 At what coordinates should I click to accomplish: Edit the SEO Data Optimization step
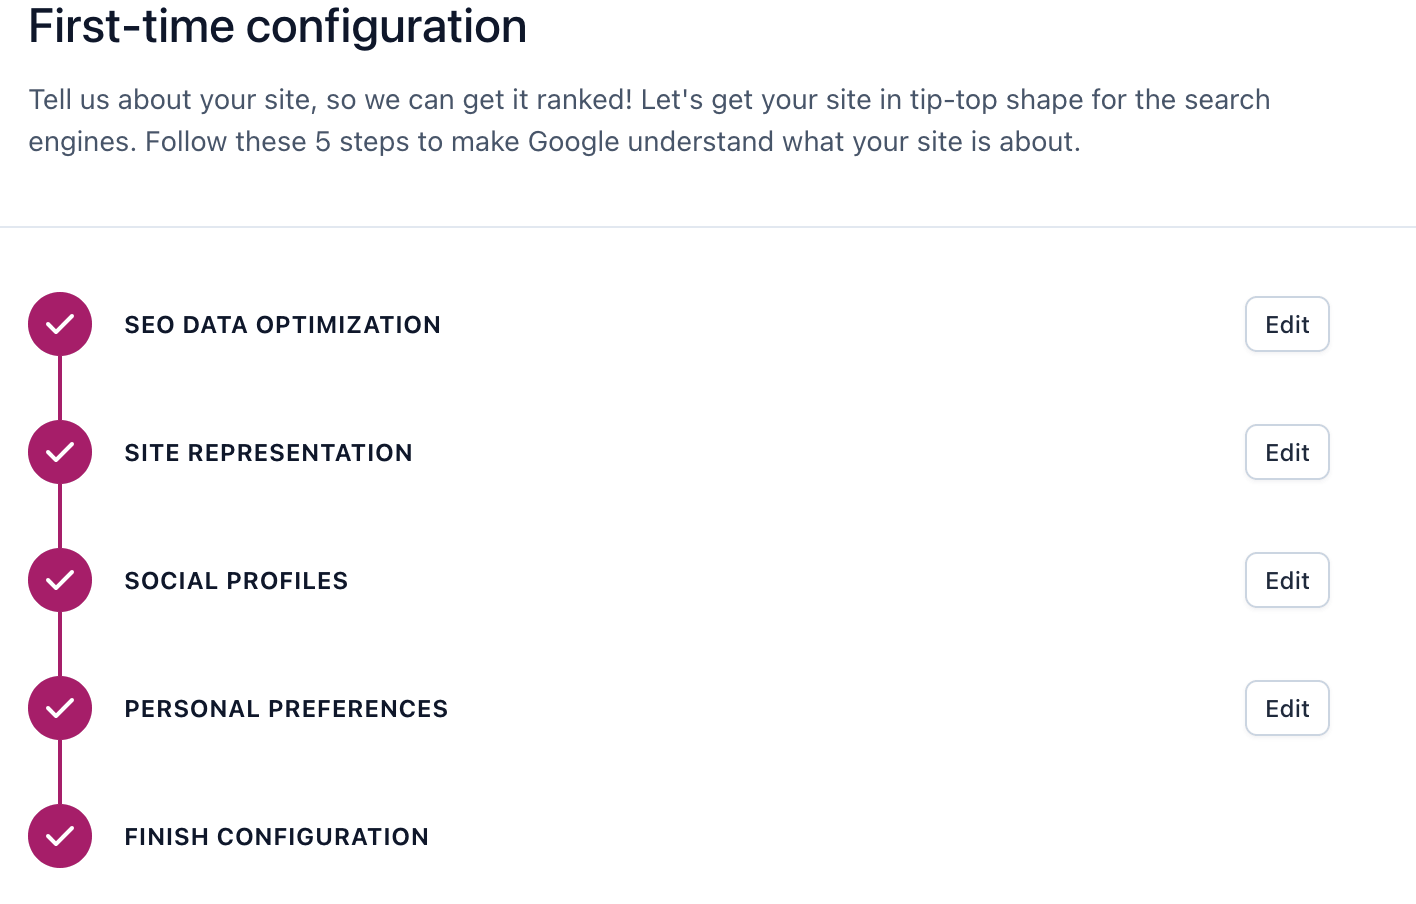click(1287, 324)
